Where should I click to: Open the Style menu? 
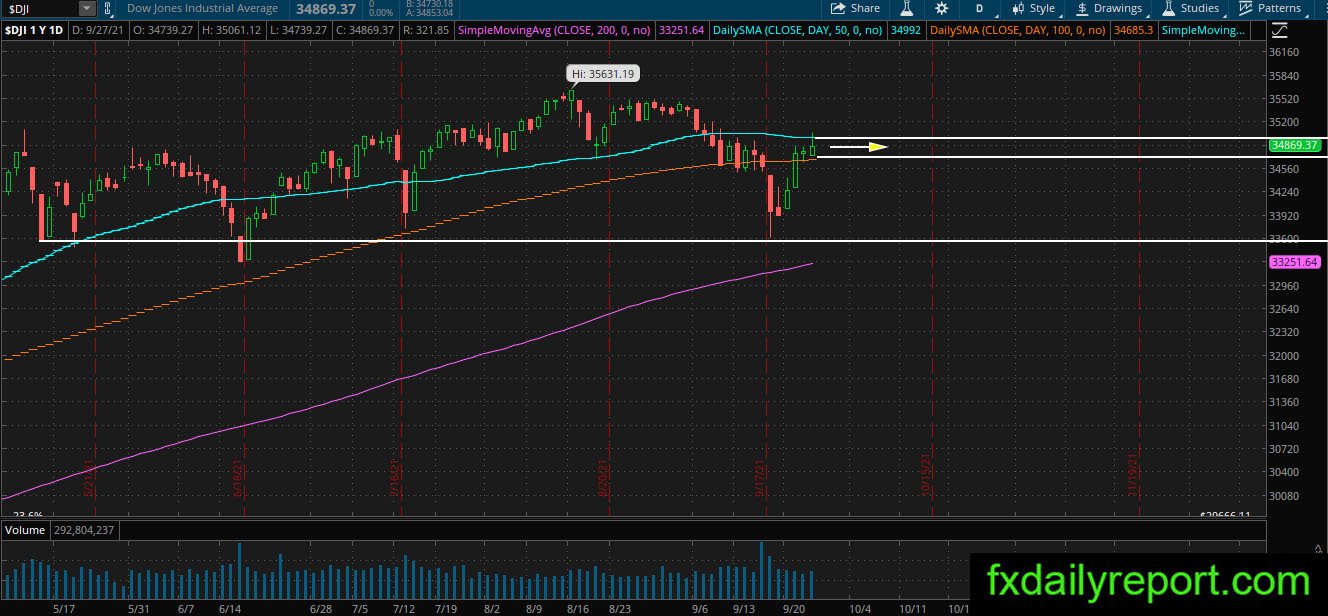click(1035, 8)
